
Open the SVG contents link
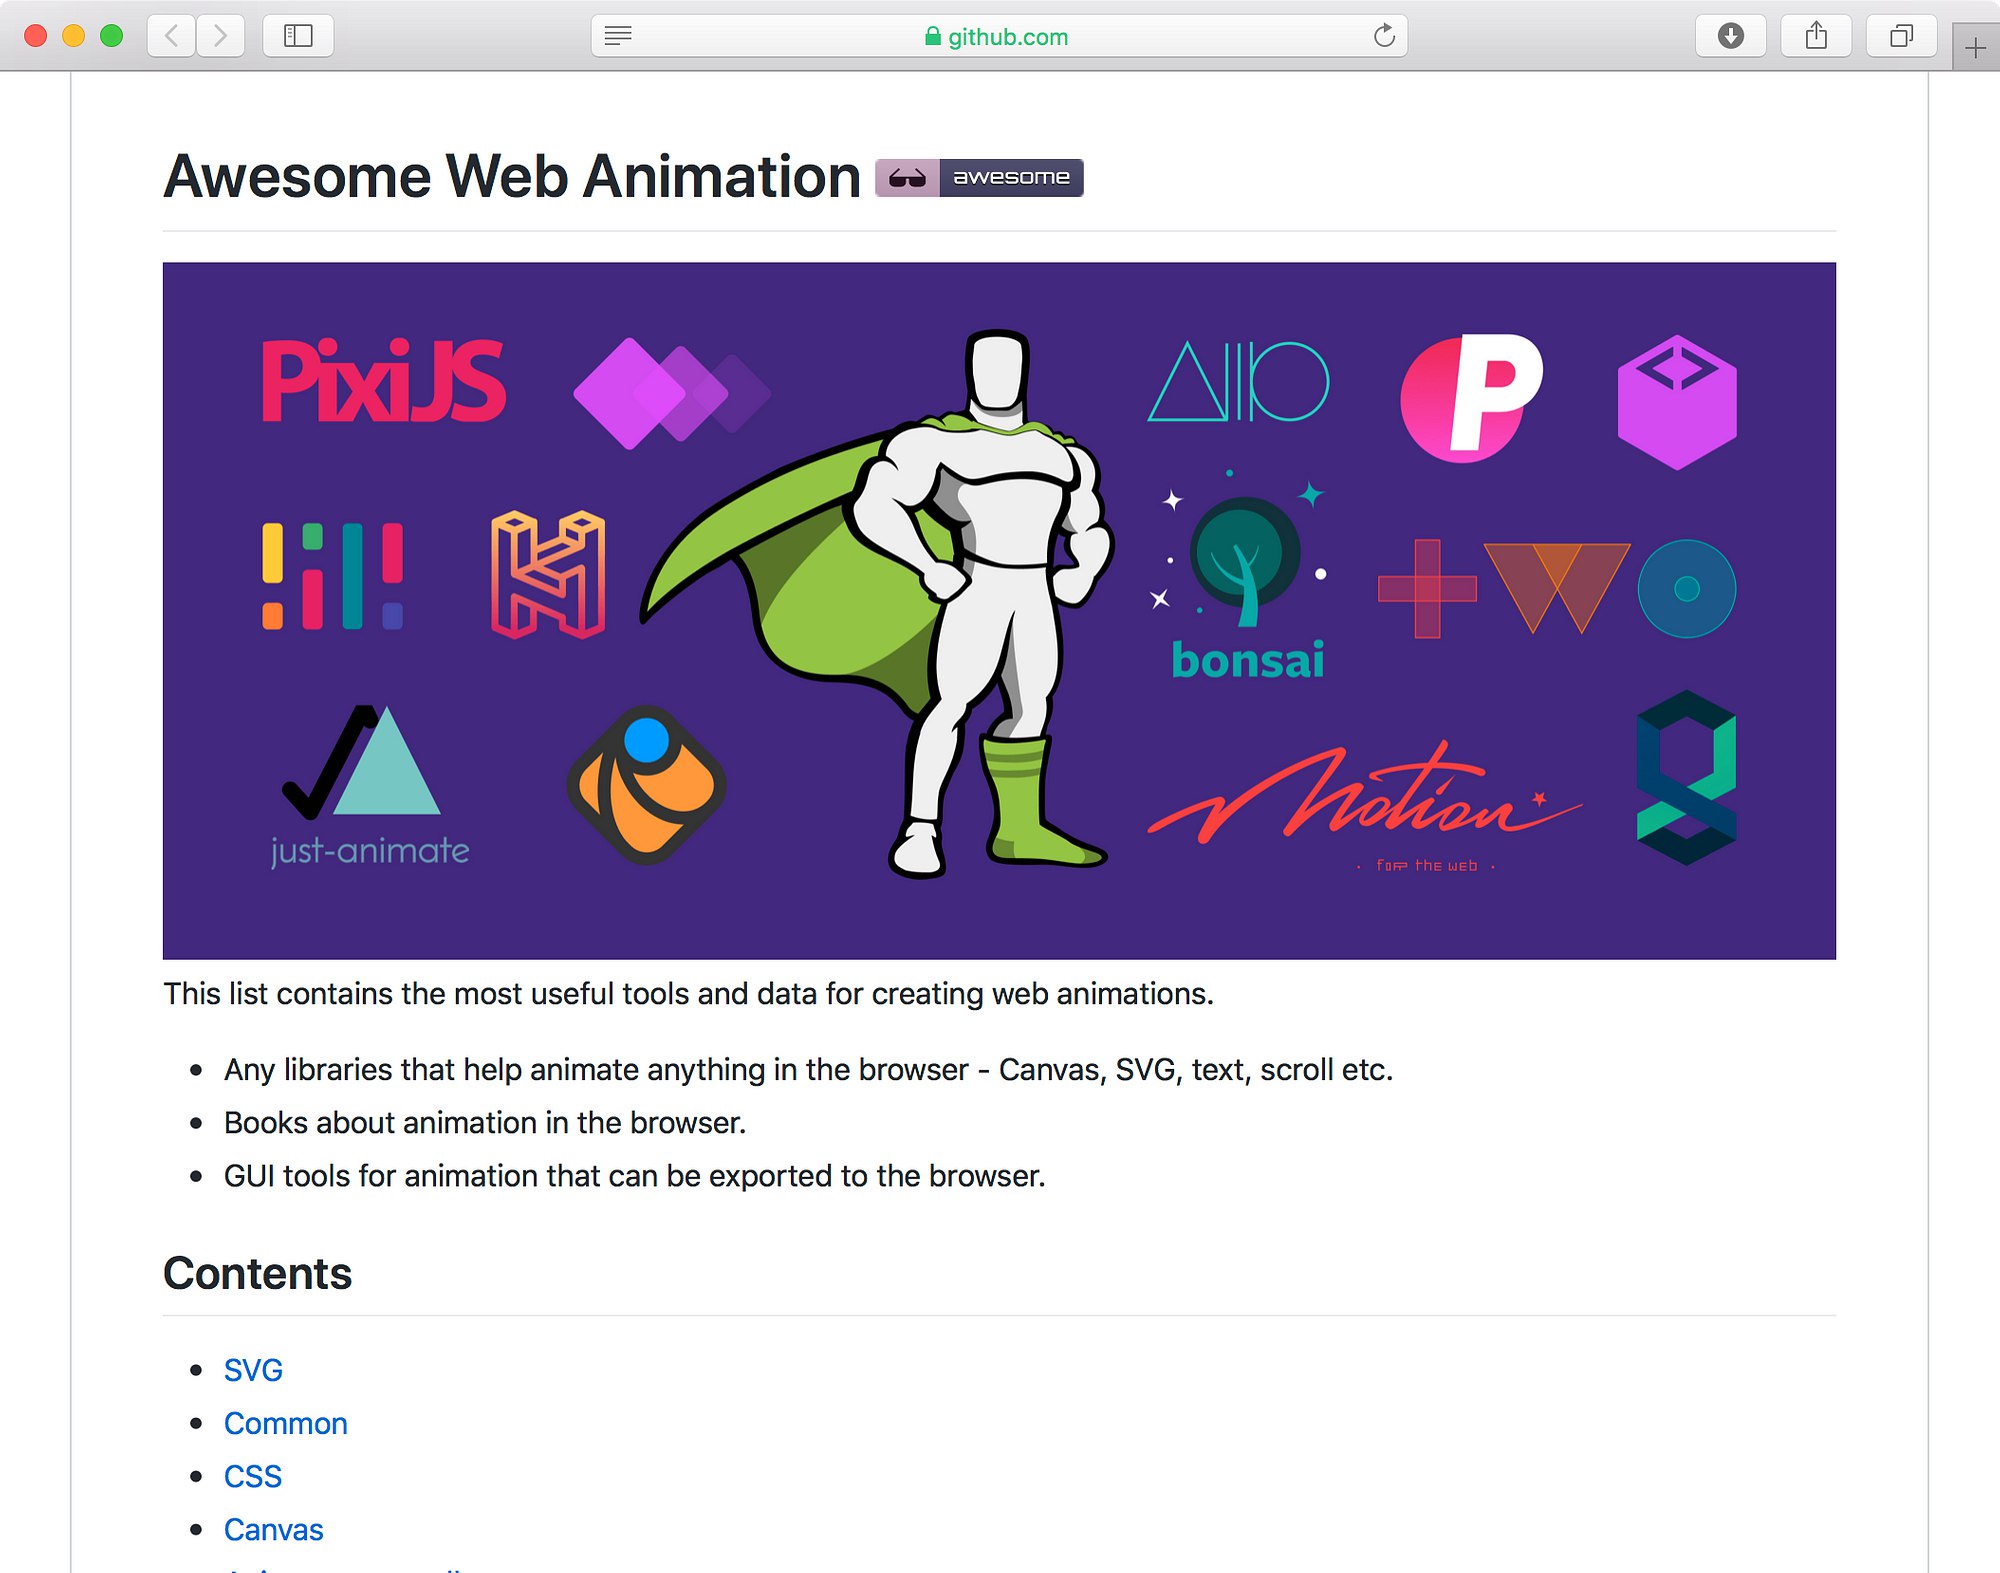pyautogui.click(x=253, y=1370)
